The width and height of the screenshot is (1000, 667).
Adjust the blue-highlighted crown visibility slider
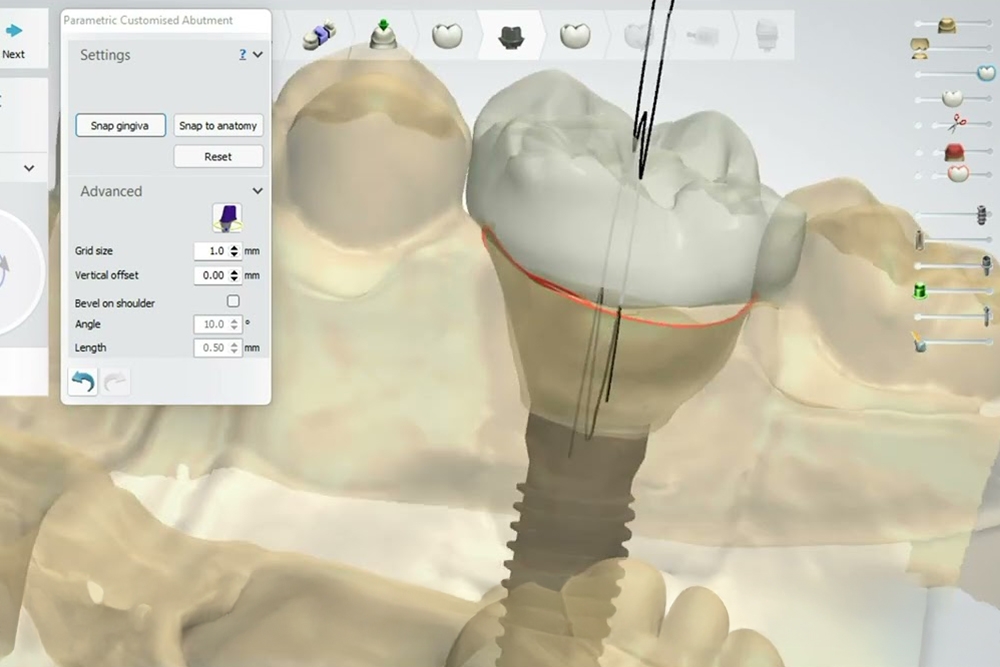pos(986,73)
